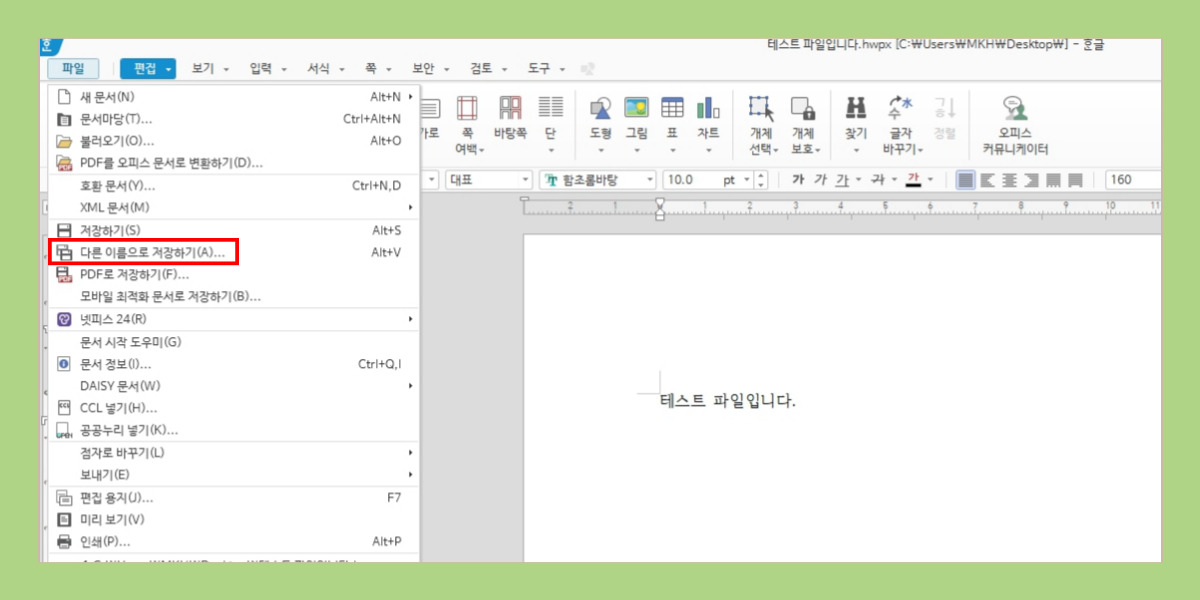Image resolution: width=1200 pixels, height=600 pixels.
Task: Open the 파일 menu
Action: (73, 69)
